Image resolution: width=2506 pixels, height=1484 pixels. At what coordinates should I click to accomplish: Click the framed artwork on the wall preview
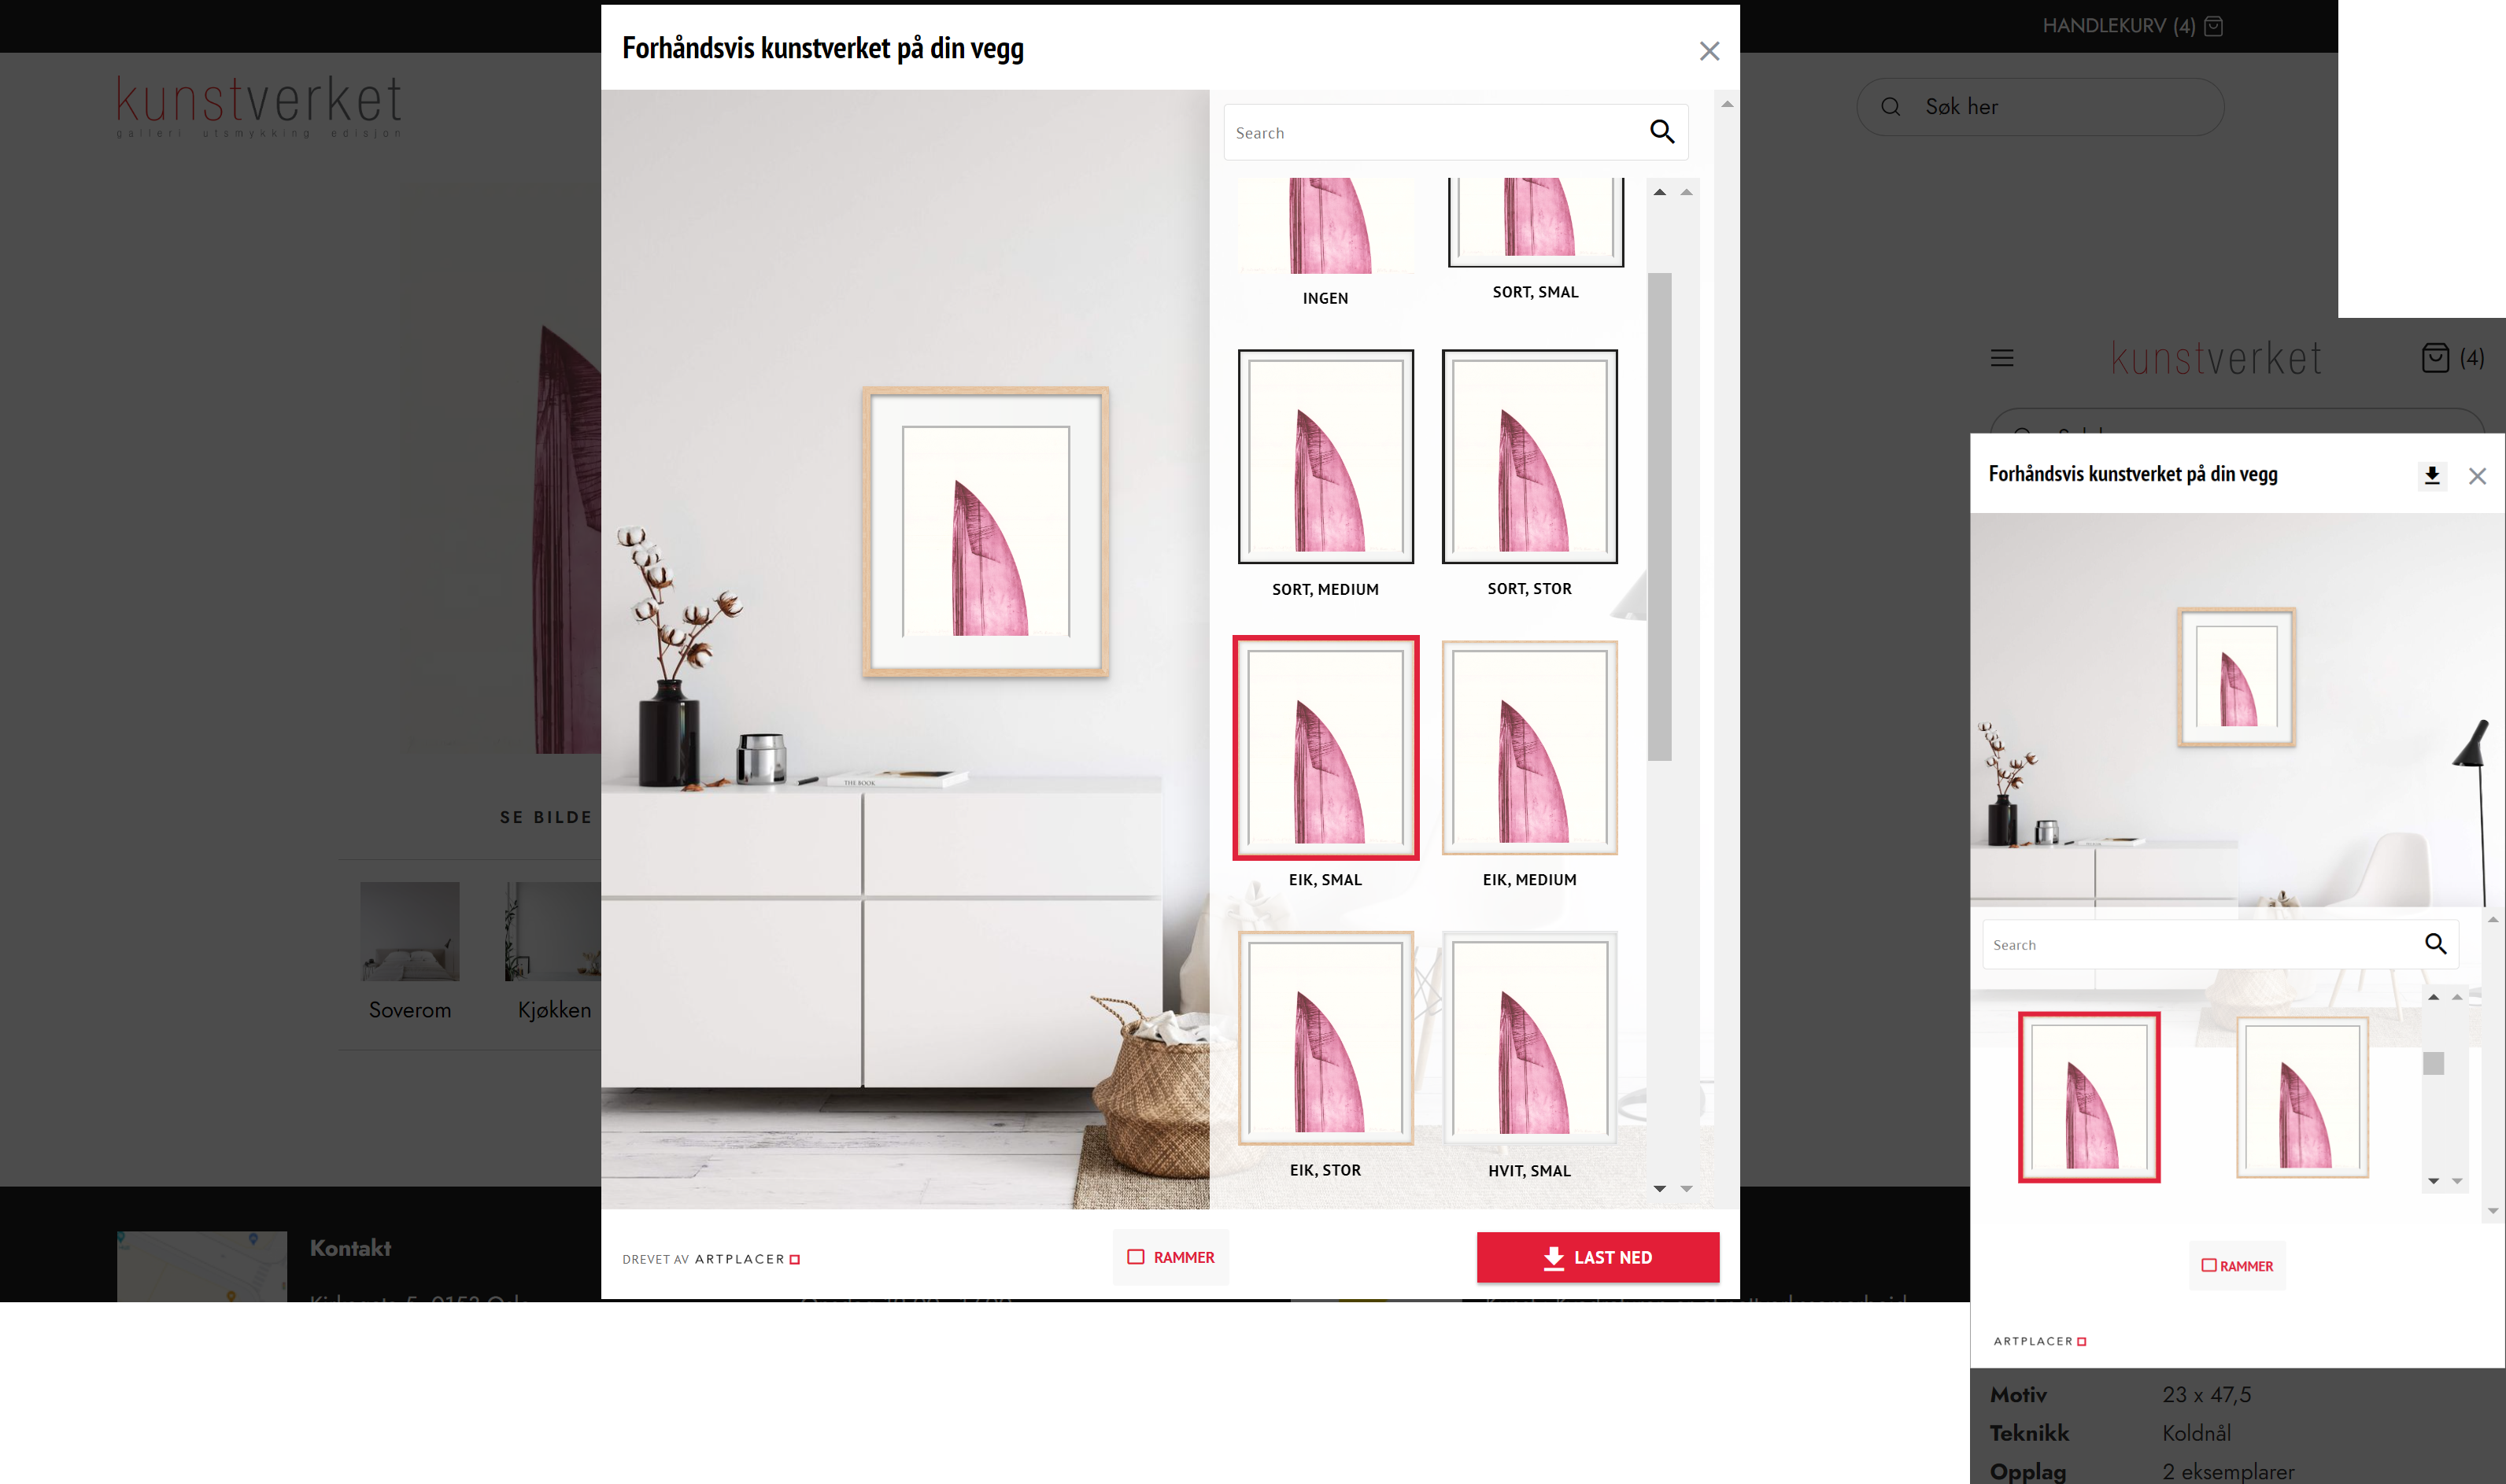click(x=985, y=532)
